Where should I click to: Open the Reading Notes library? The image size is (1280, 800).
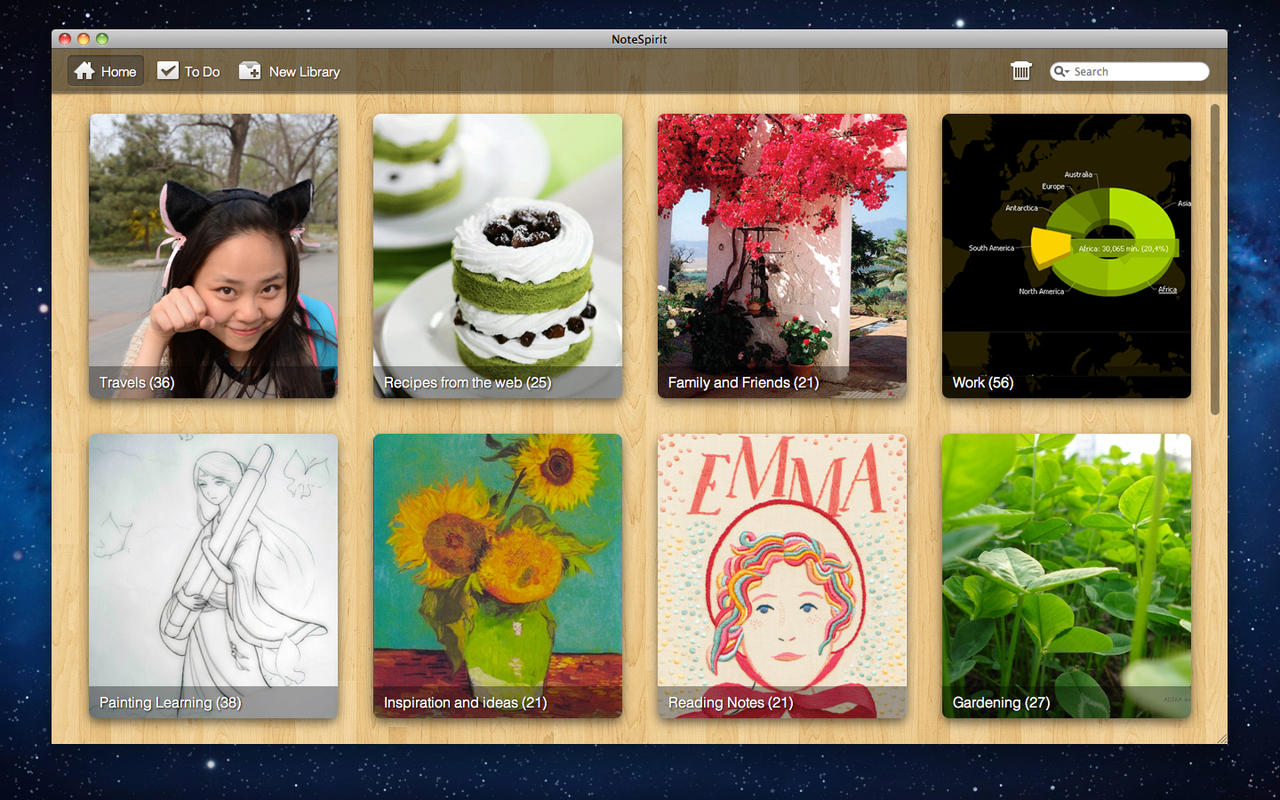pyautogui.click(x=782, y=575)
